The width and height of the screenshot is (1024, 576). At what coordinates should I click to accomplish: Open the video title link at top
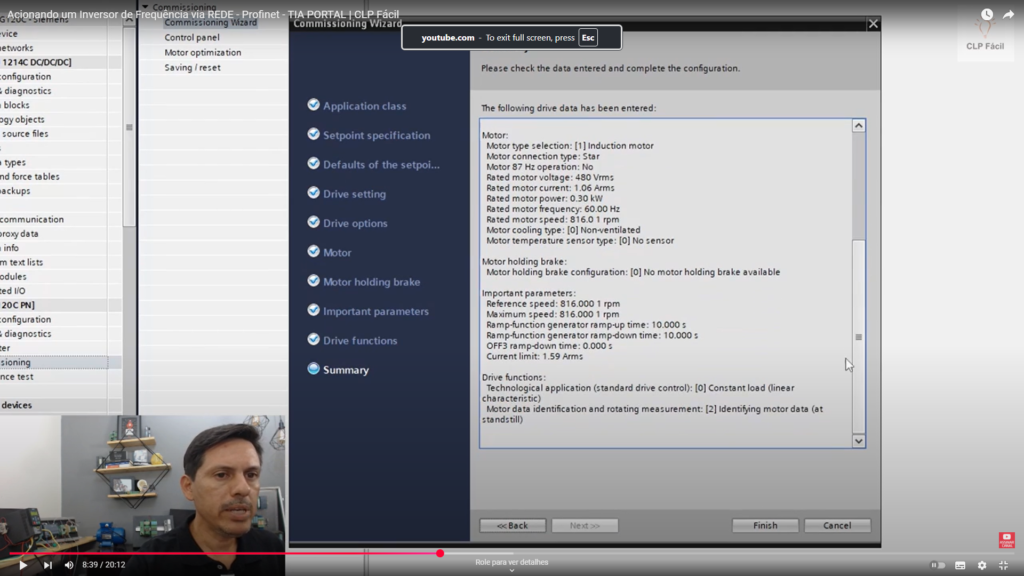203,14
